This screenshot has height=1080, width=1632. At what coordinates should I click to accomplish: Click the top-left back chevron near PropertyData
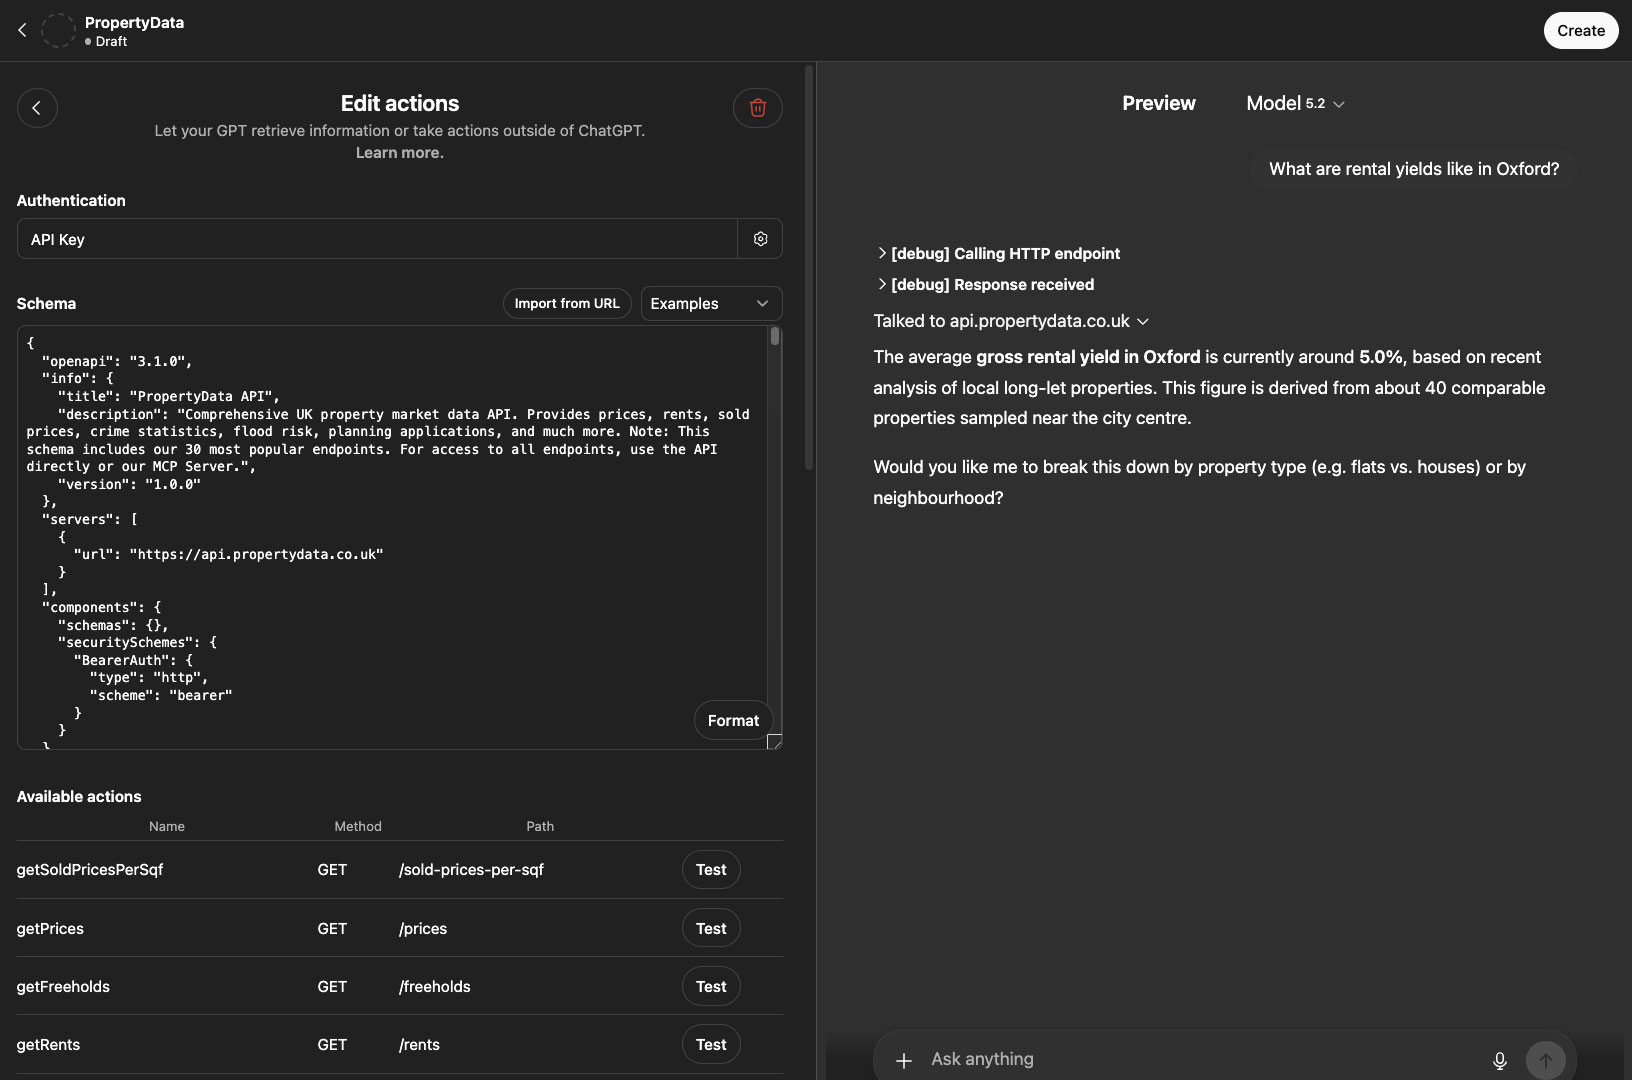tap(22, 31)
